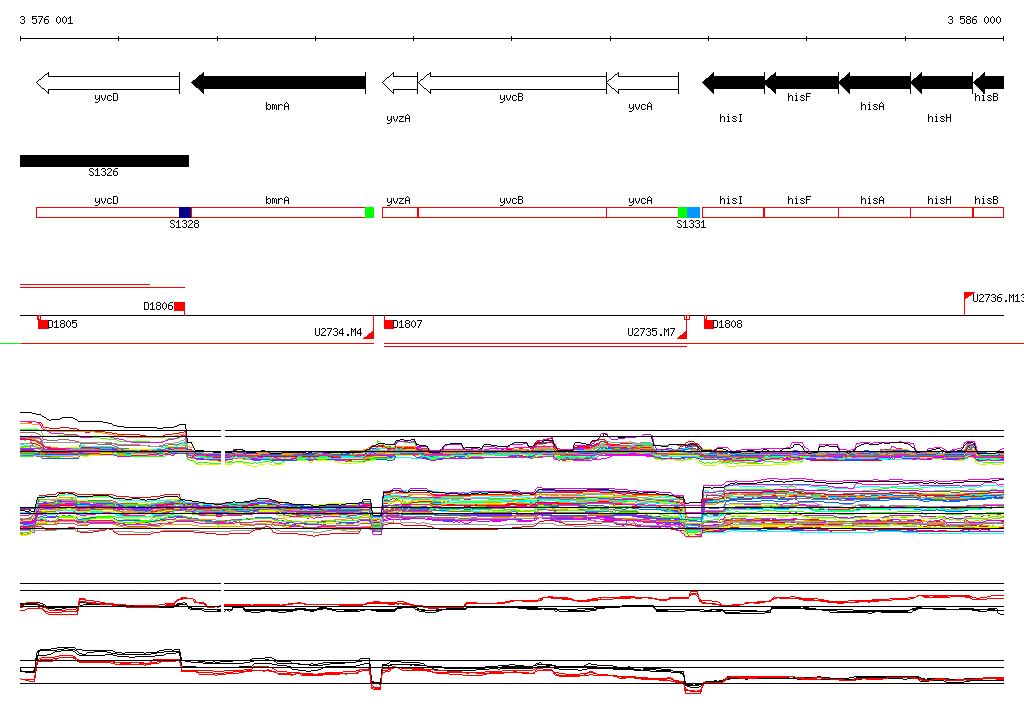
Task: Click the D1808 text label
Action: click(x=728, y=324)
